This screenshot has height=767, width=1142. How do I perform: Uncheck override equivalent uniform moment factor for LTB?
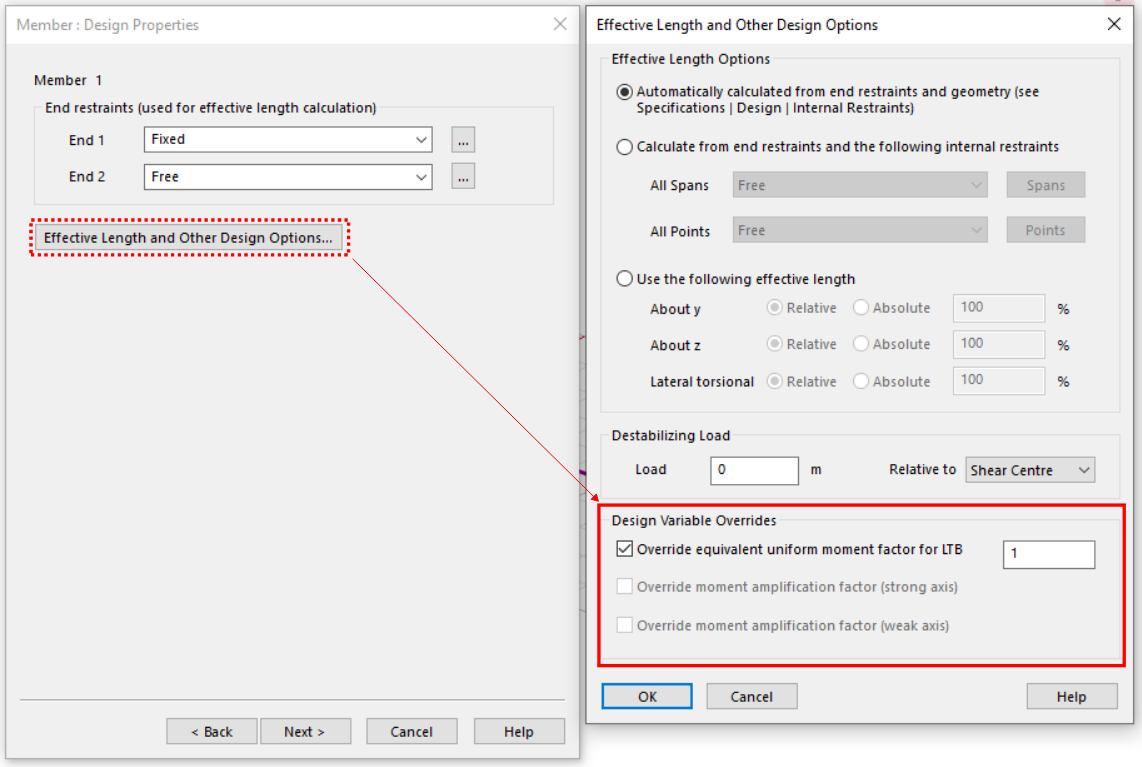pos(625,548)
